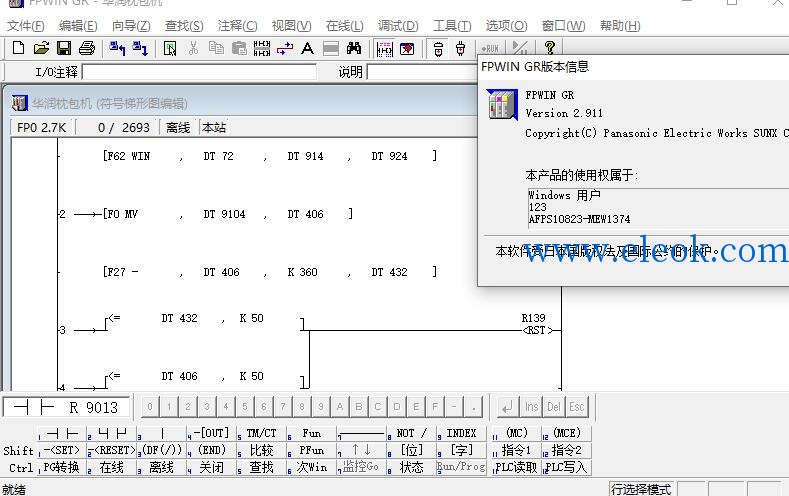Click the yellow question mark Help icon
789x496 pixels.
coord(549,48)
